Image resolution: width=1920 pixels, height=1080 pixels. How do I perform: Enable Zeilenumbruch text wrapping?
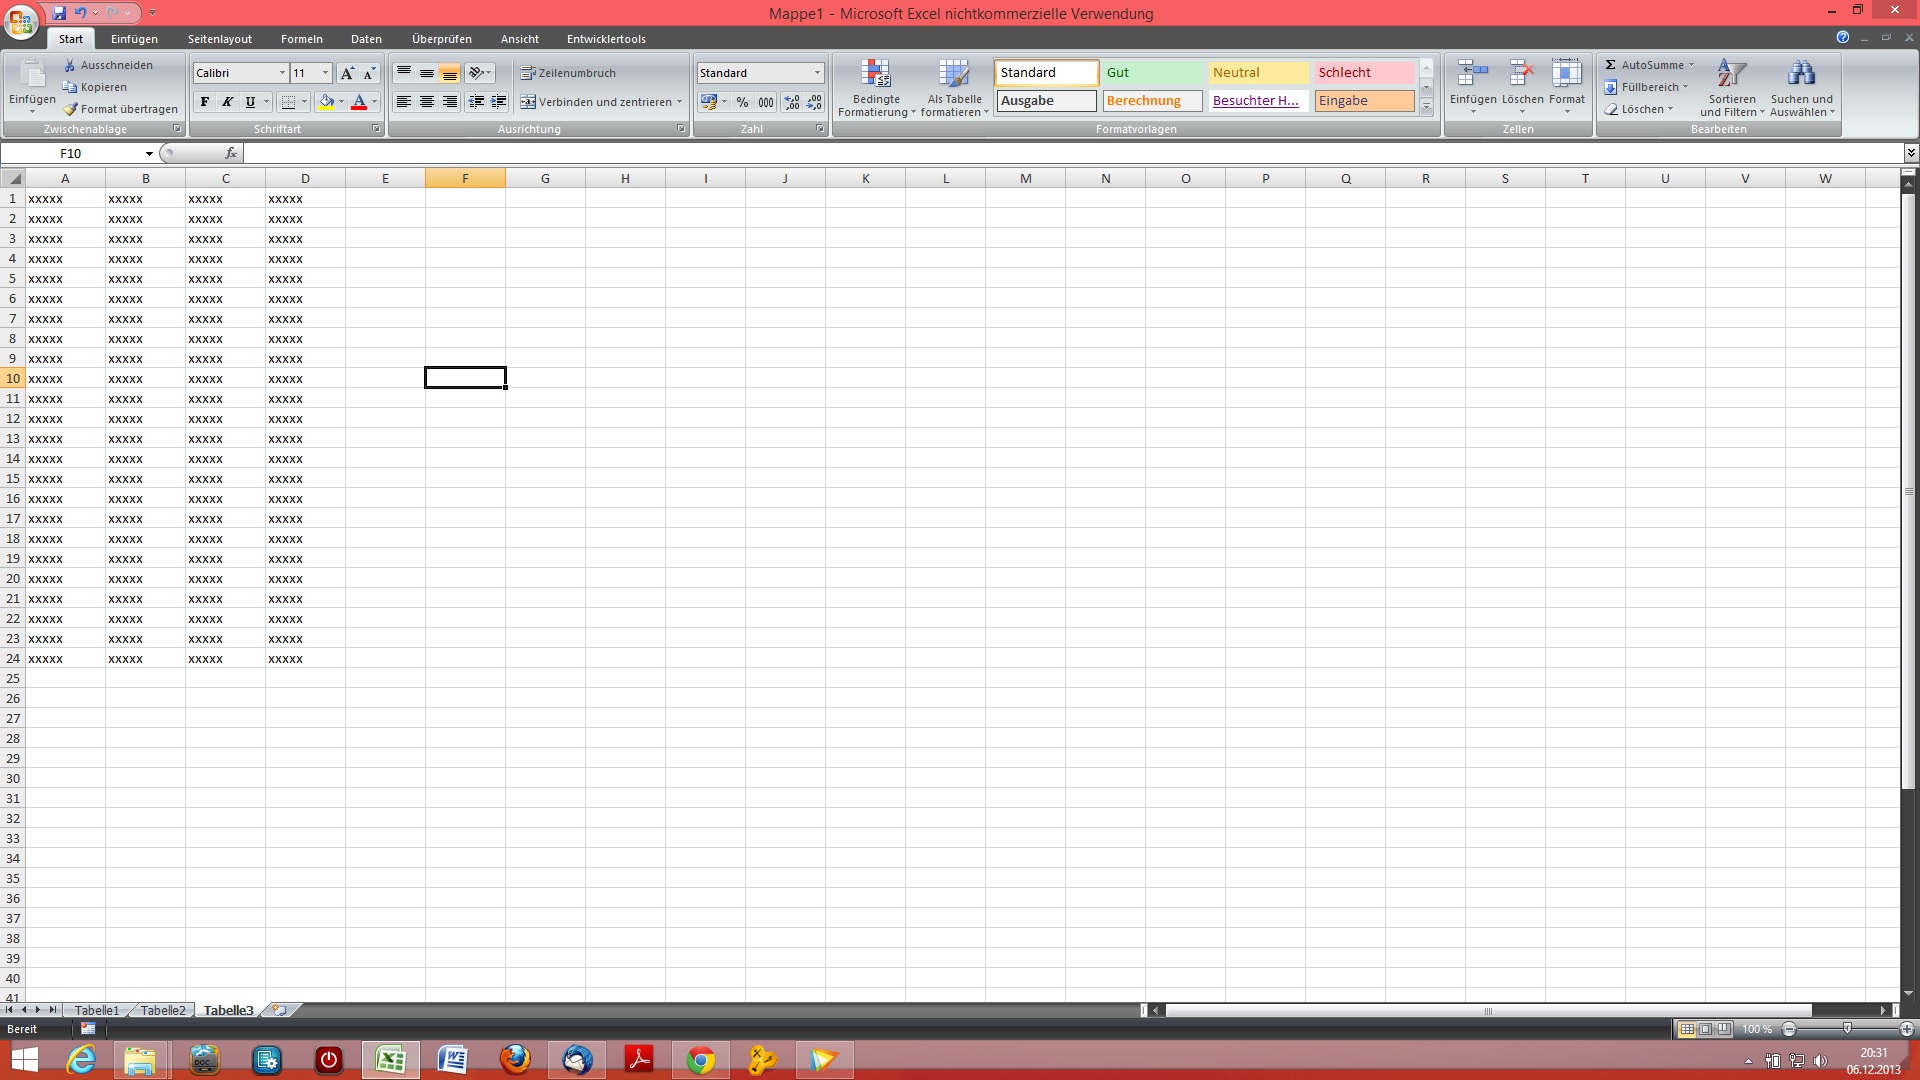point(568,73)
